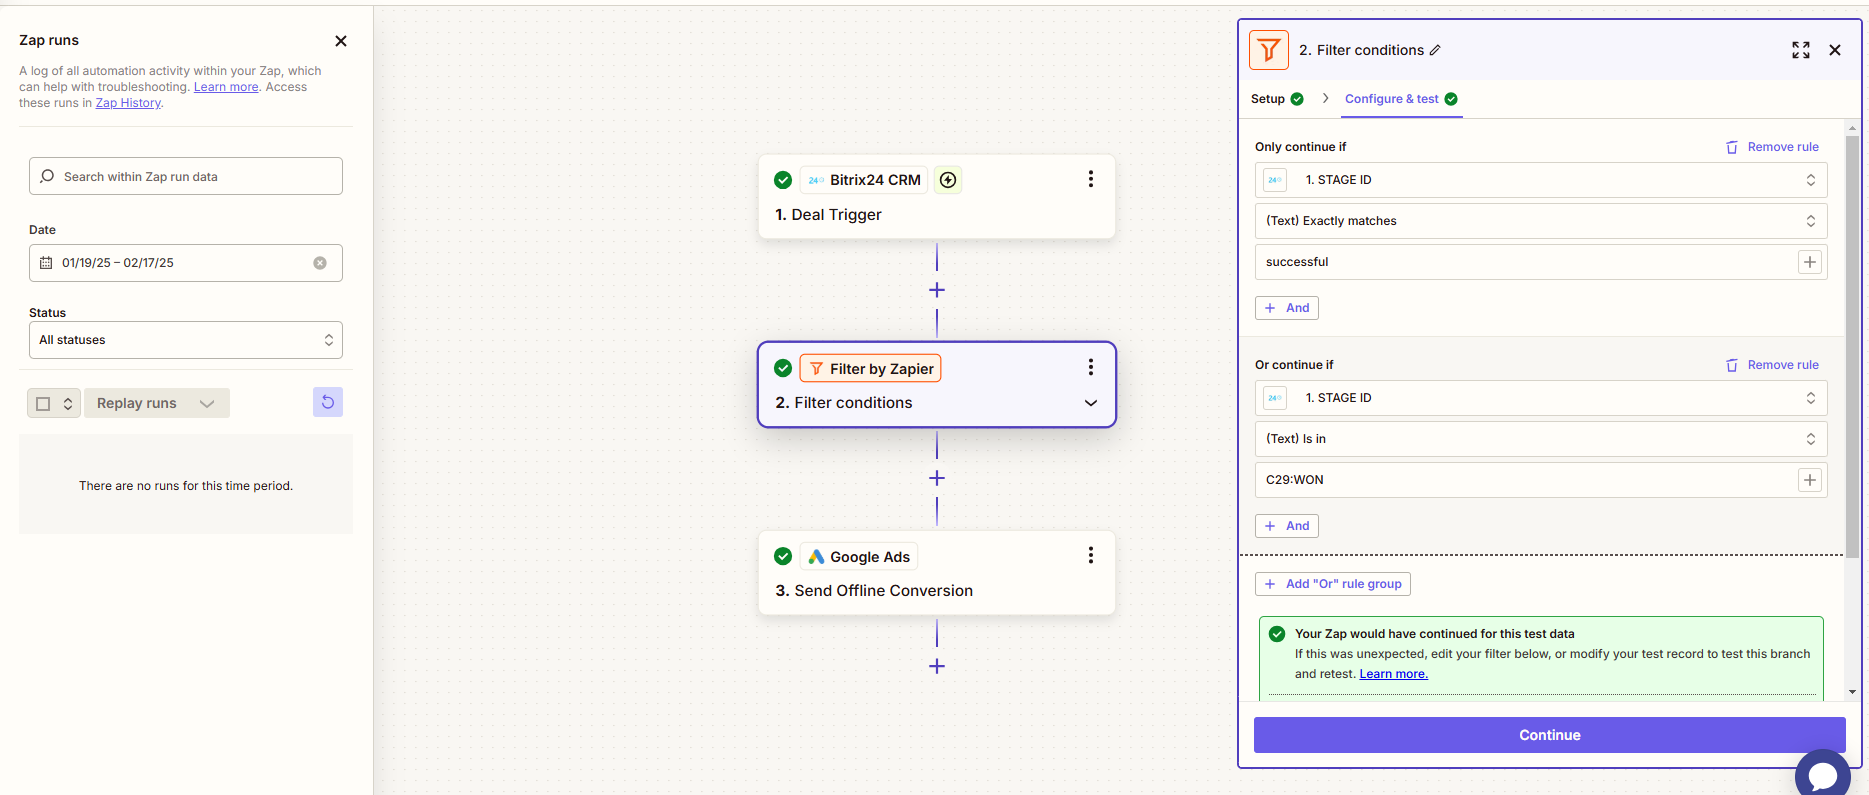Image resolution: width=1869 pixels, height=795 pixels.
Task: Click the Filter by Zapier funnel icon
Action: coord(816,369)
